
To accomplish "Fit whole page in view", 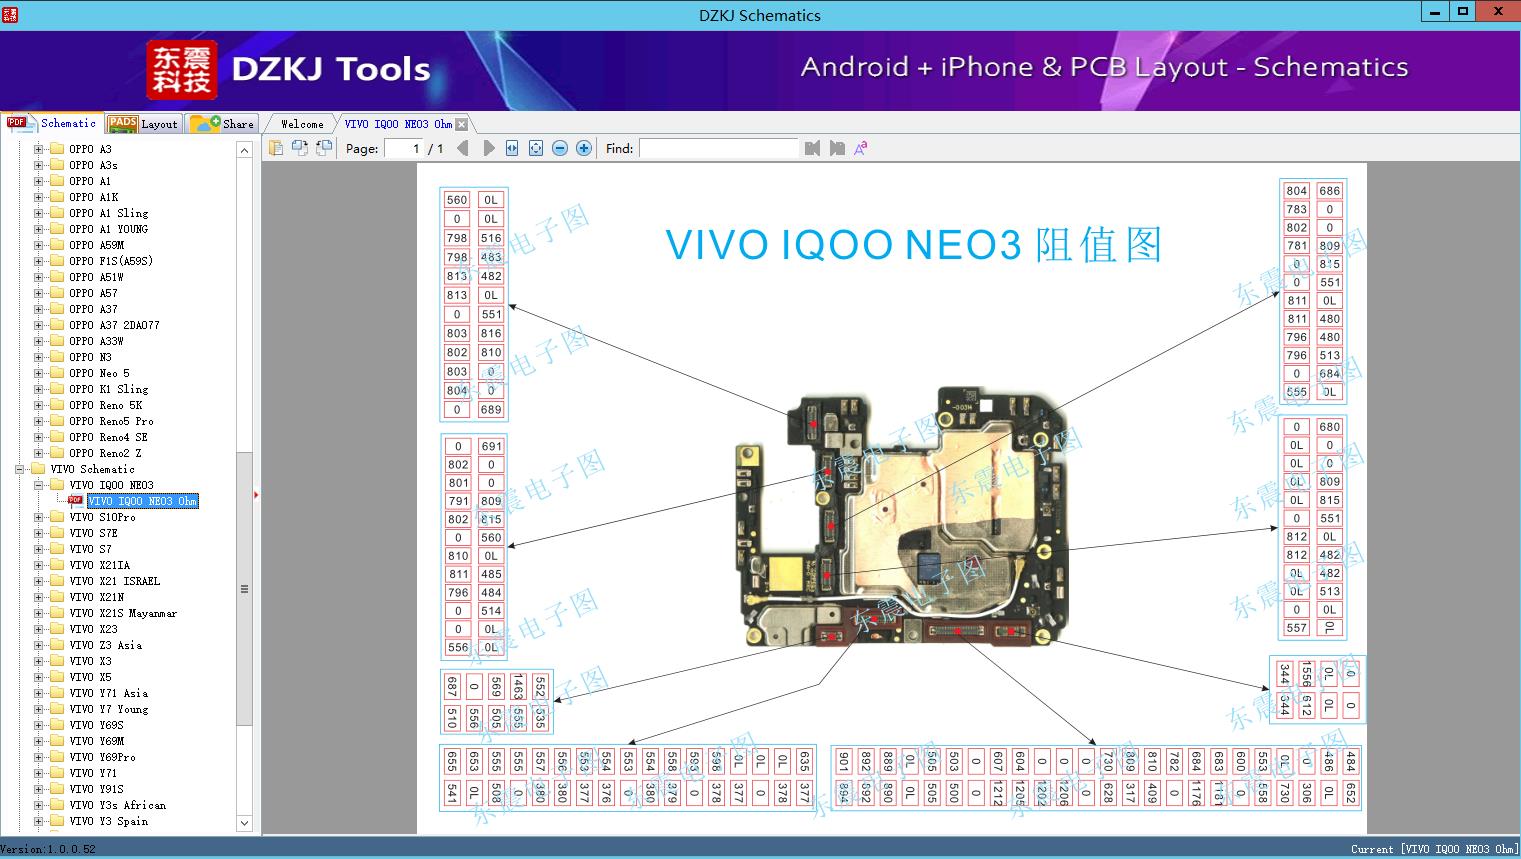I will click(536, 148).
